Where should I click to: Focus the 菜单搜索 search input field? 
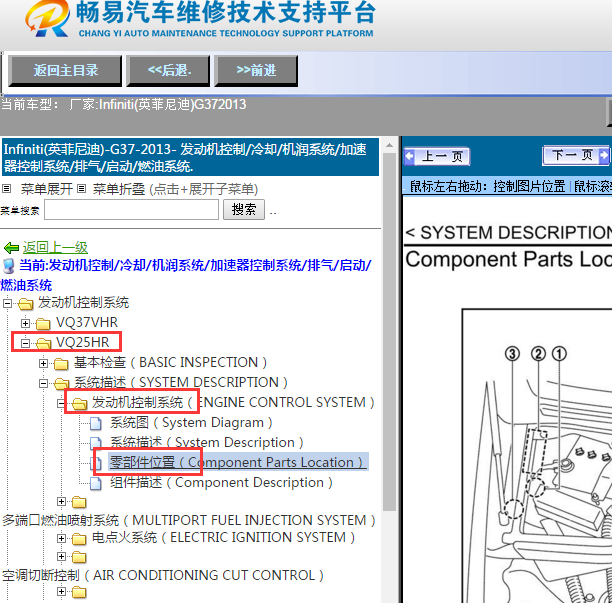point(131,210)
